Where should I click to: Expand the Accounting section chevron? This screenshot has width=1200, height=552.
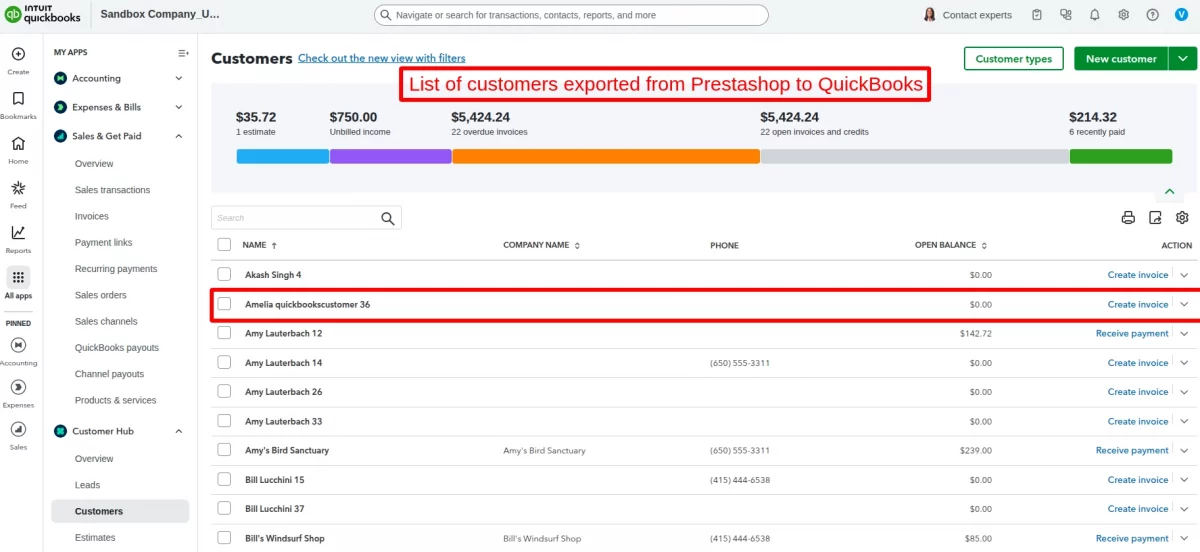tap(179, 78)
